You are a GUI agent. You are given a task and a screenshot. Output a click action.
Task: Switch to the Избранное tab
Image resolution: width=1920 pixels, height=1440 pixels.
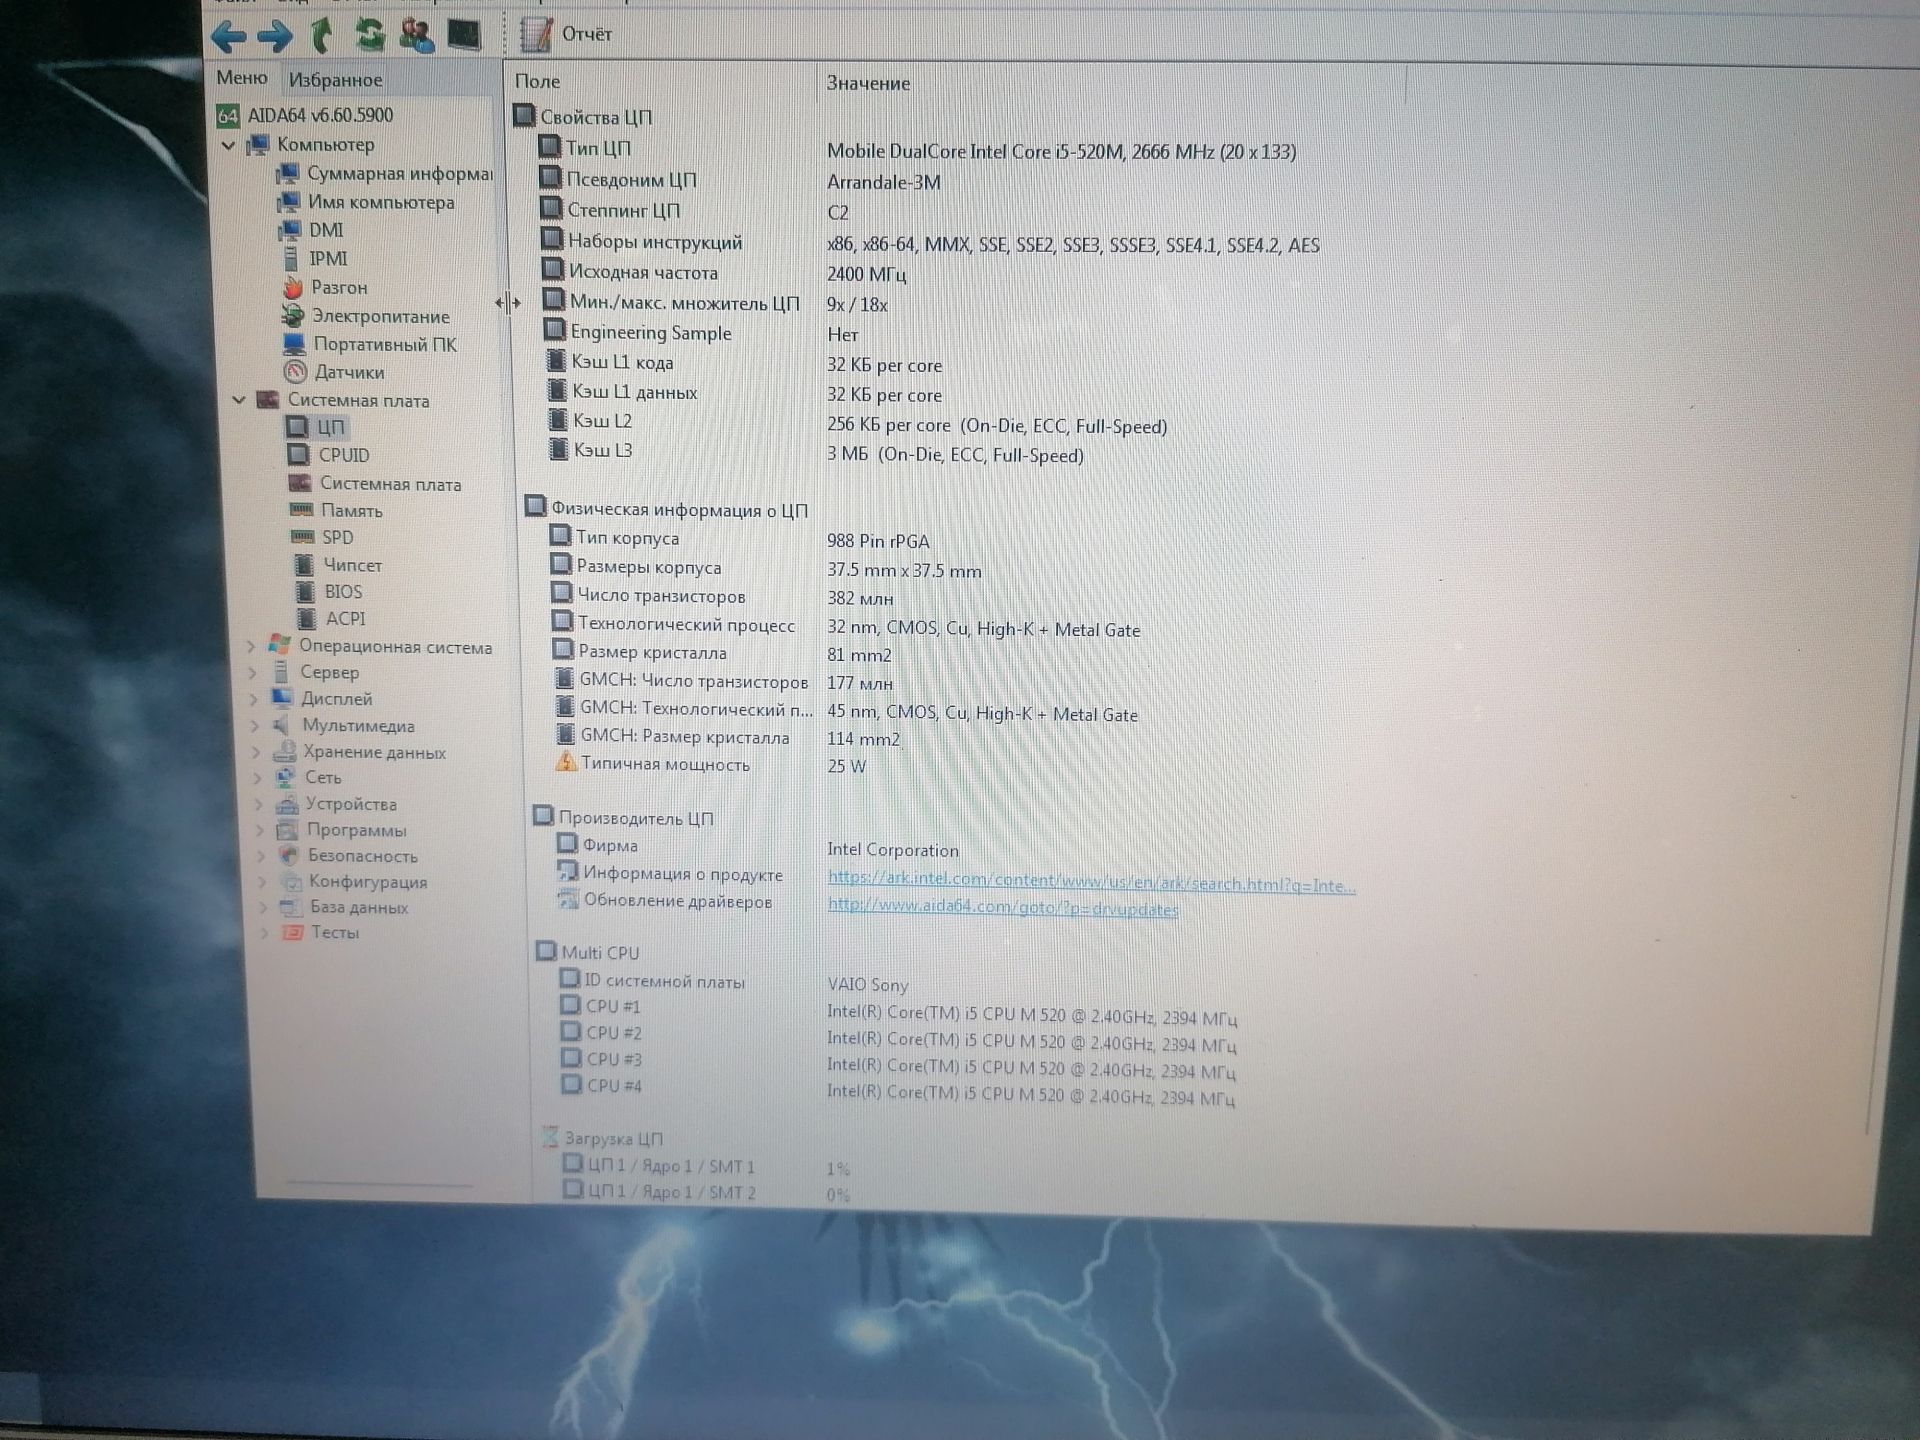tap(335, 80)
